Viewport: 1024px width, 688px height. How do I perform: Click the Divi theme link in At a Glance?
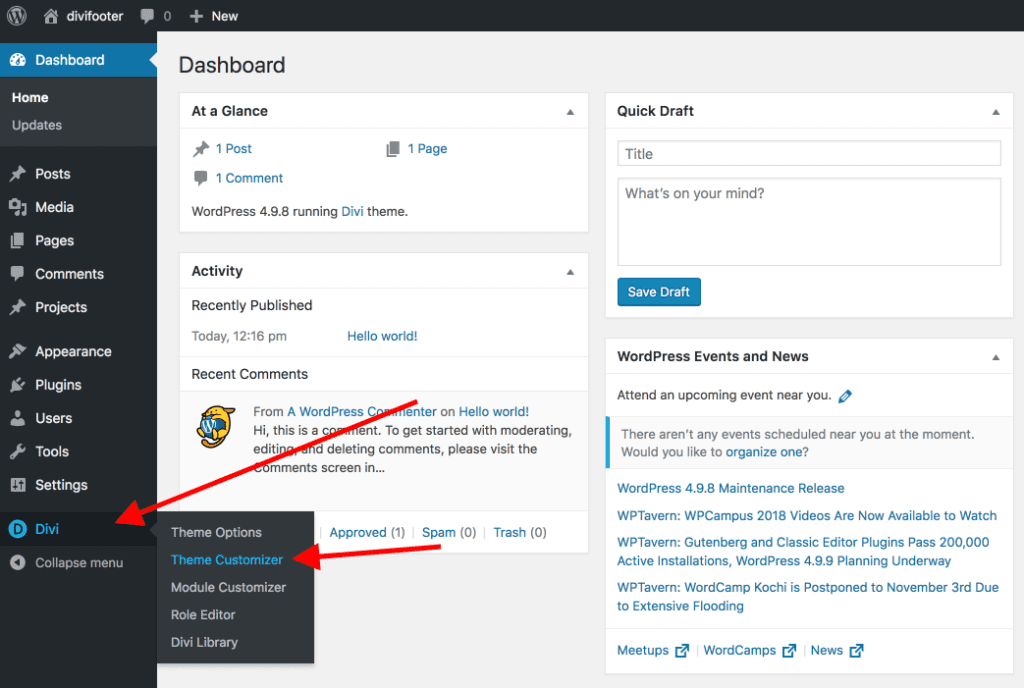coord(352,211)
